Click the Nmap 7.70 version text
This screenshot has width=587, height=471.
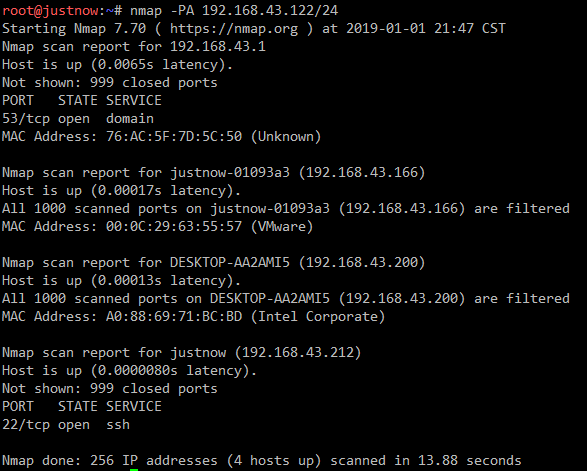(110, 28)
